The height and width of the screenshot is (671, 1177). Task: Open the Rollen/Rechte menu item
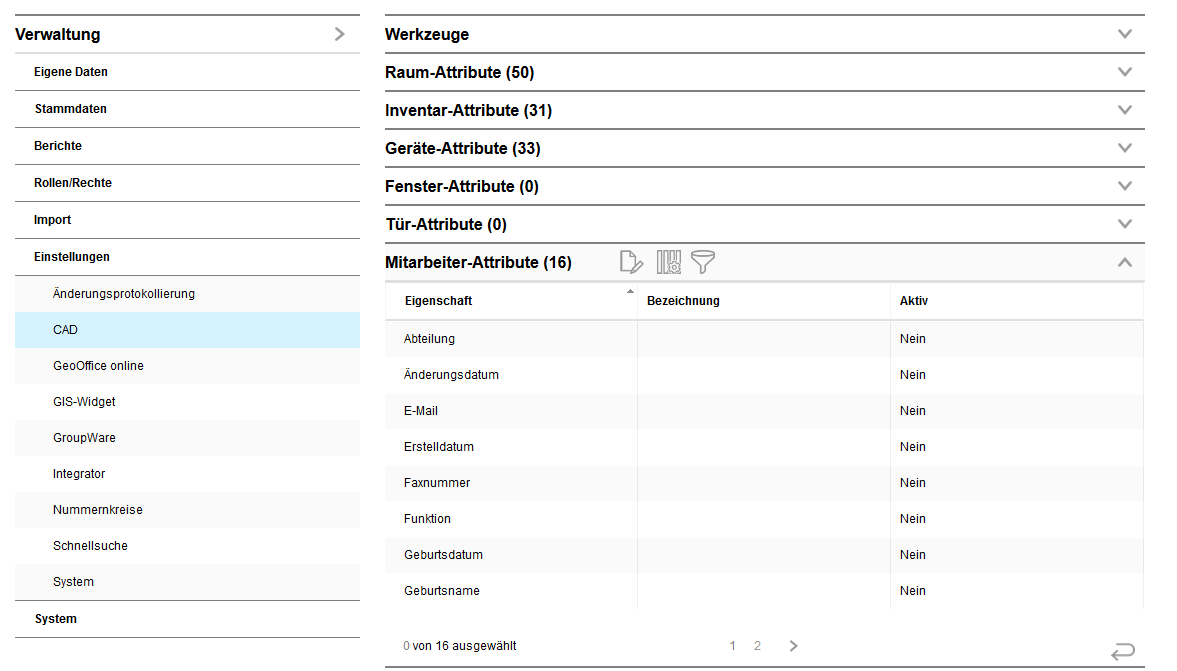click(73, 183)
